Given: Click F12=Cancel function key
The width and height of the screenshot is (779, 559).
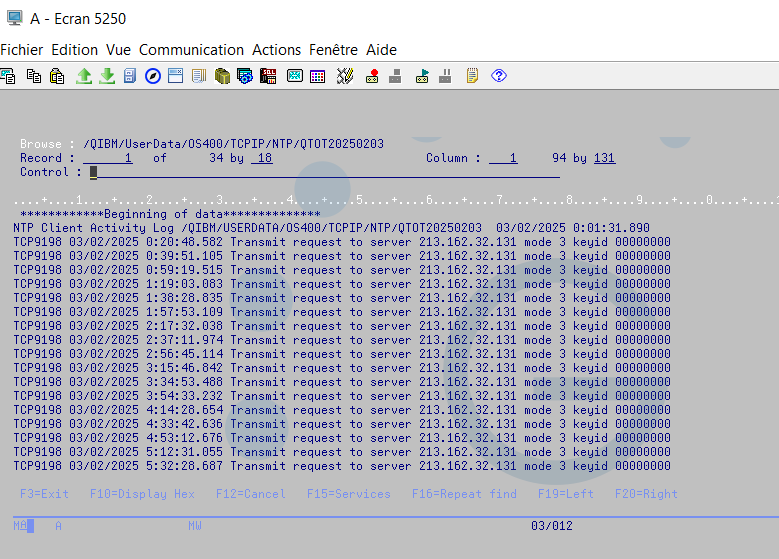Looking at the screenshot, I should [251, 494].
